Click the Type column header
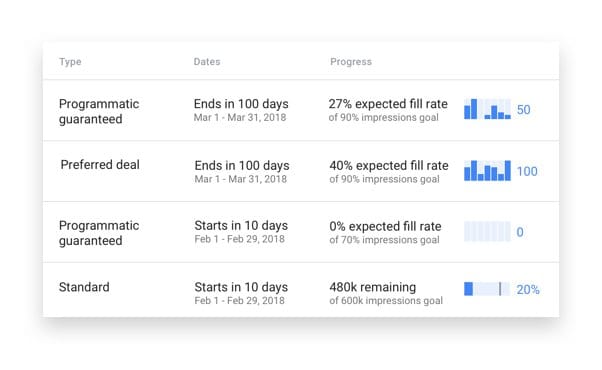Screen dimensions: 602x370 70,62
